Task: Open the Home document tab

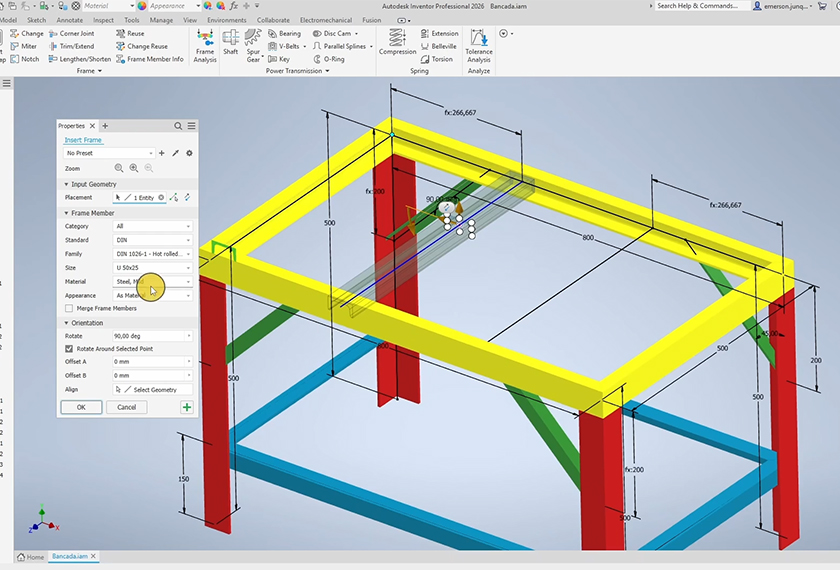Action: pos(29,557)
